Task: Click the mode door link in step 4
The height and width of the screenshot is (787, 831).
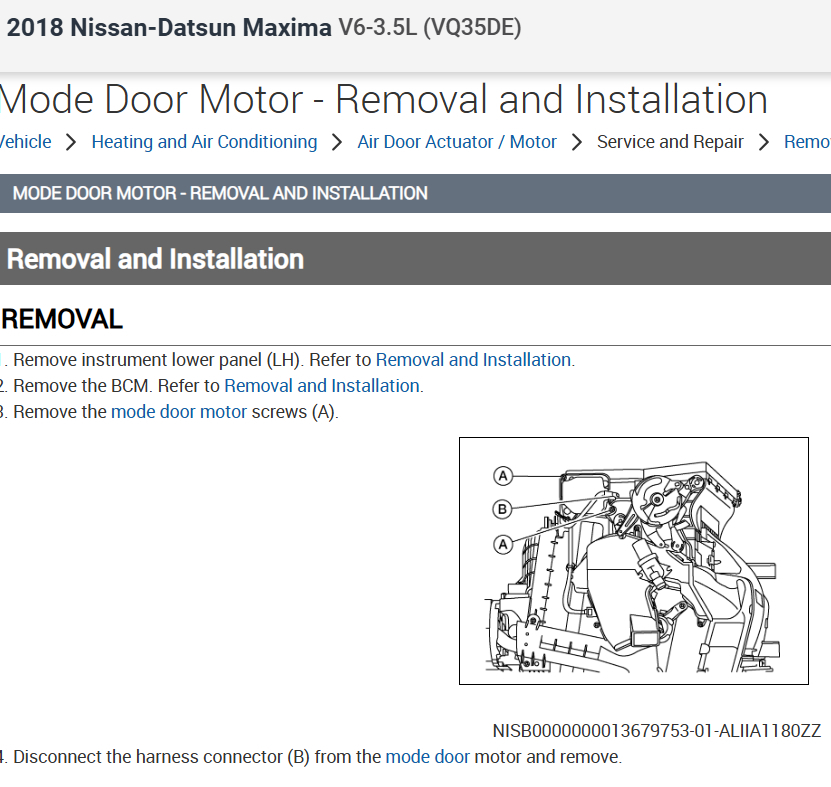Action: point(428,757)
